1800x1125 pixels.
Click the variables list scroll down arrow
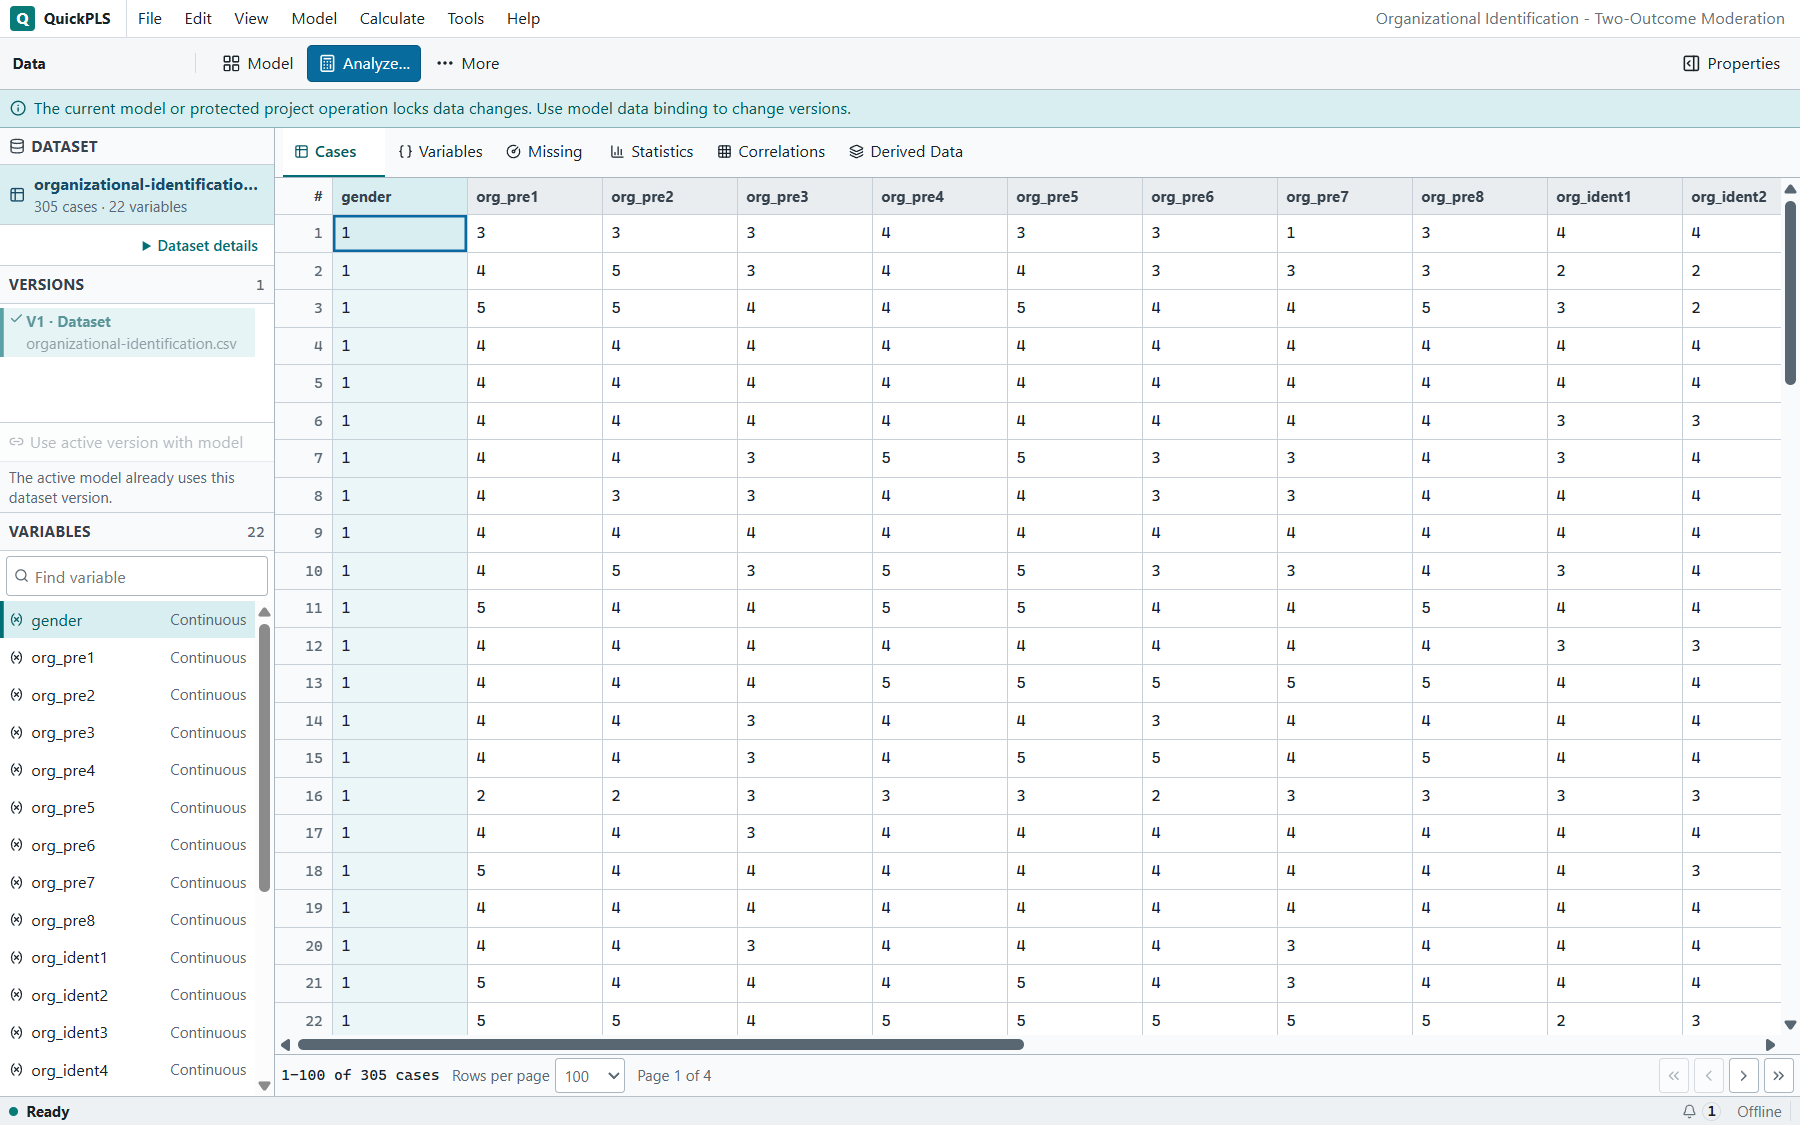tap(264, 1085)
